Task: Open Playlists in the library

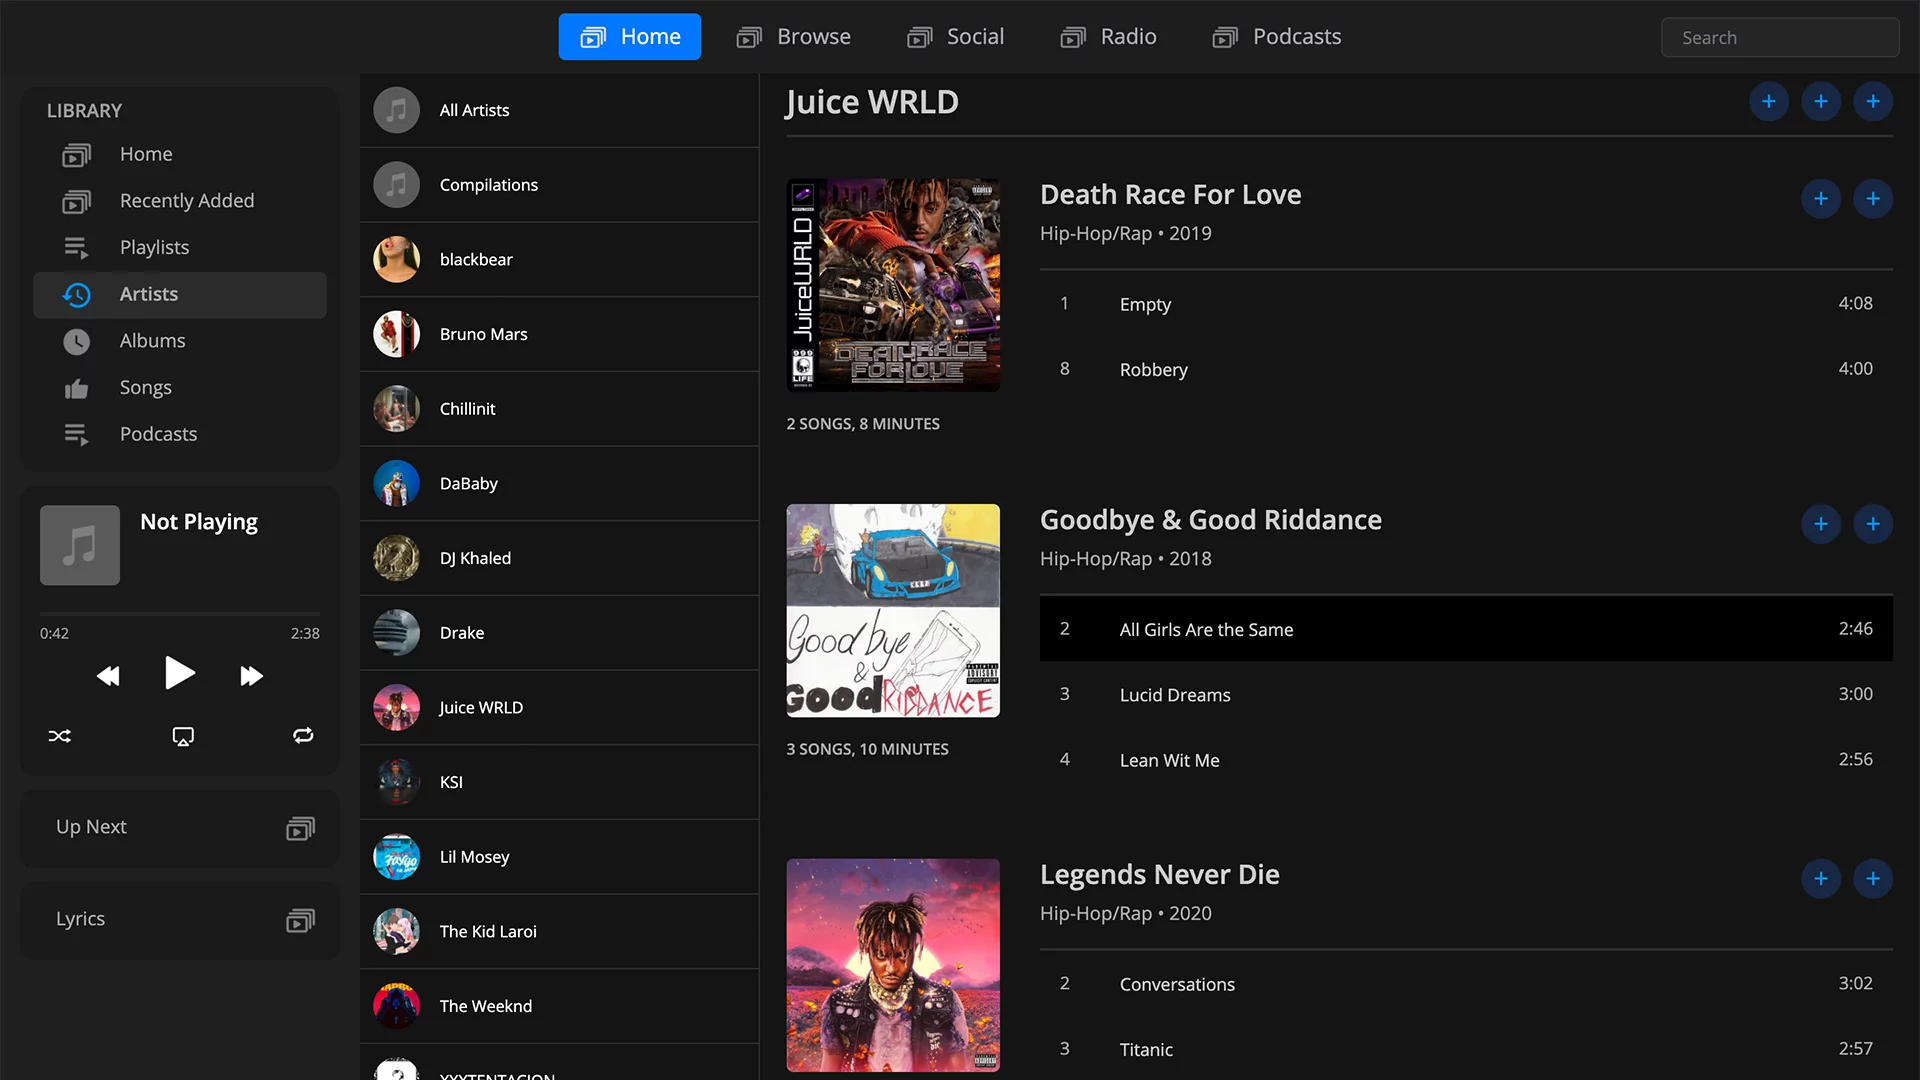Action: [180, 248]
